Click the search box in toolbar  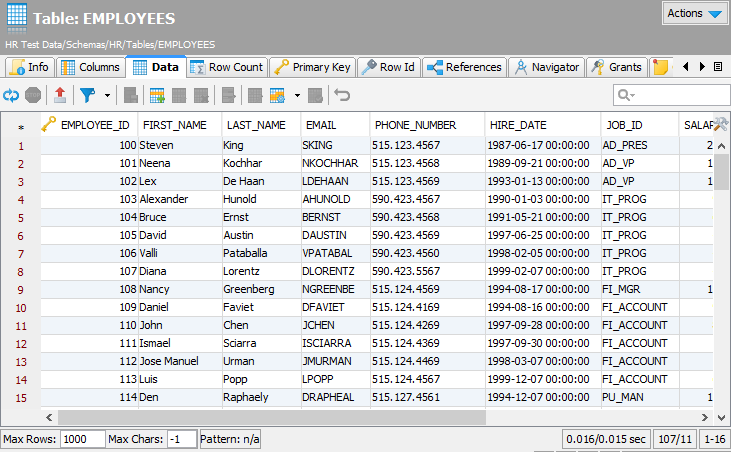click(x=671, y=95)
